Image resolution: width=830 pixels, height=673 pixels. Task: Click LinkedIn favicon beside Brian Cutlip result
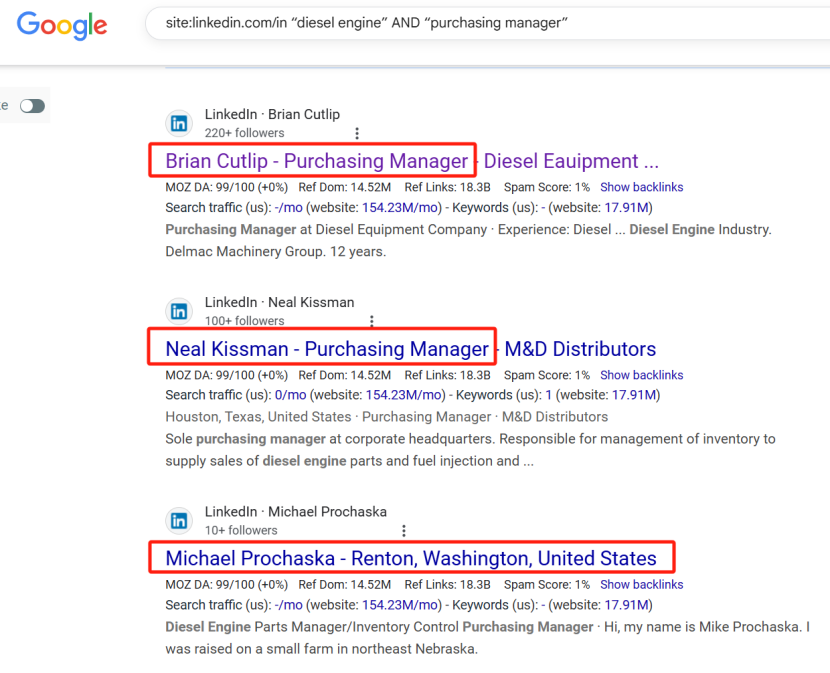(x=179, y=123)
